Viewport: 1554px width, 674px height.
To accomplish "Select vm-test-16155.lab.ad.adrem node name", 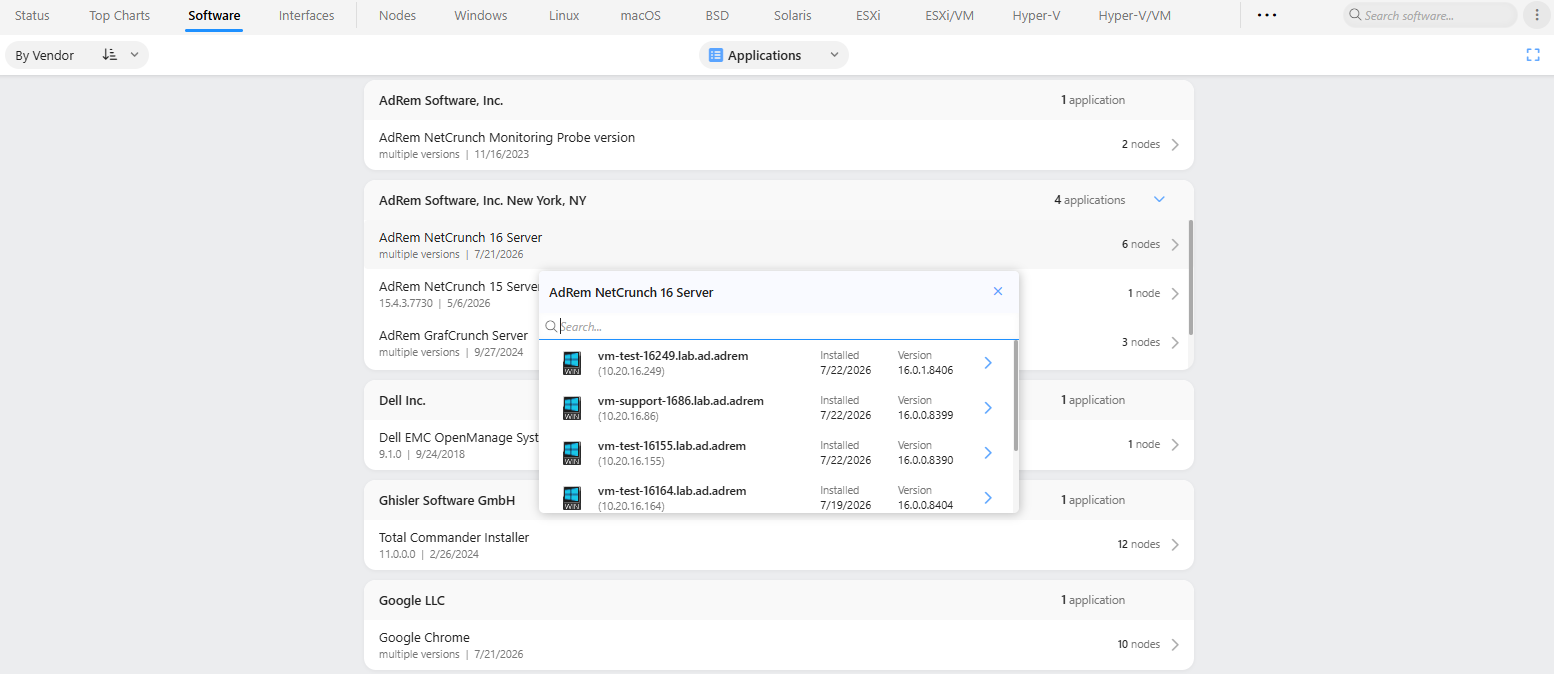I will [672, 446].
